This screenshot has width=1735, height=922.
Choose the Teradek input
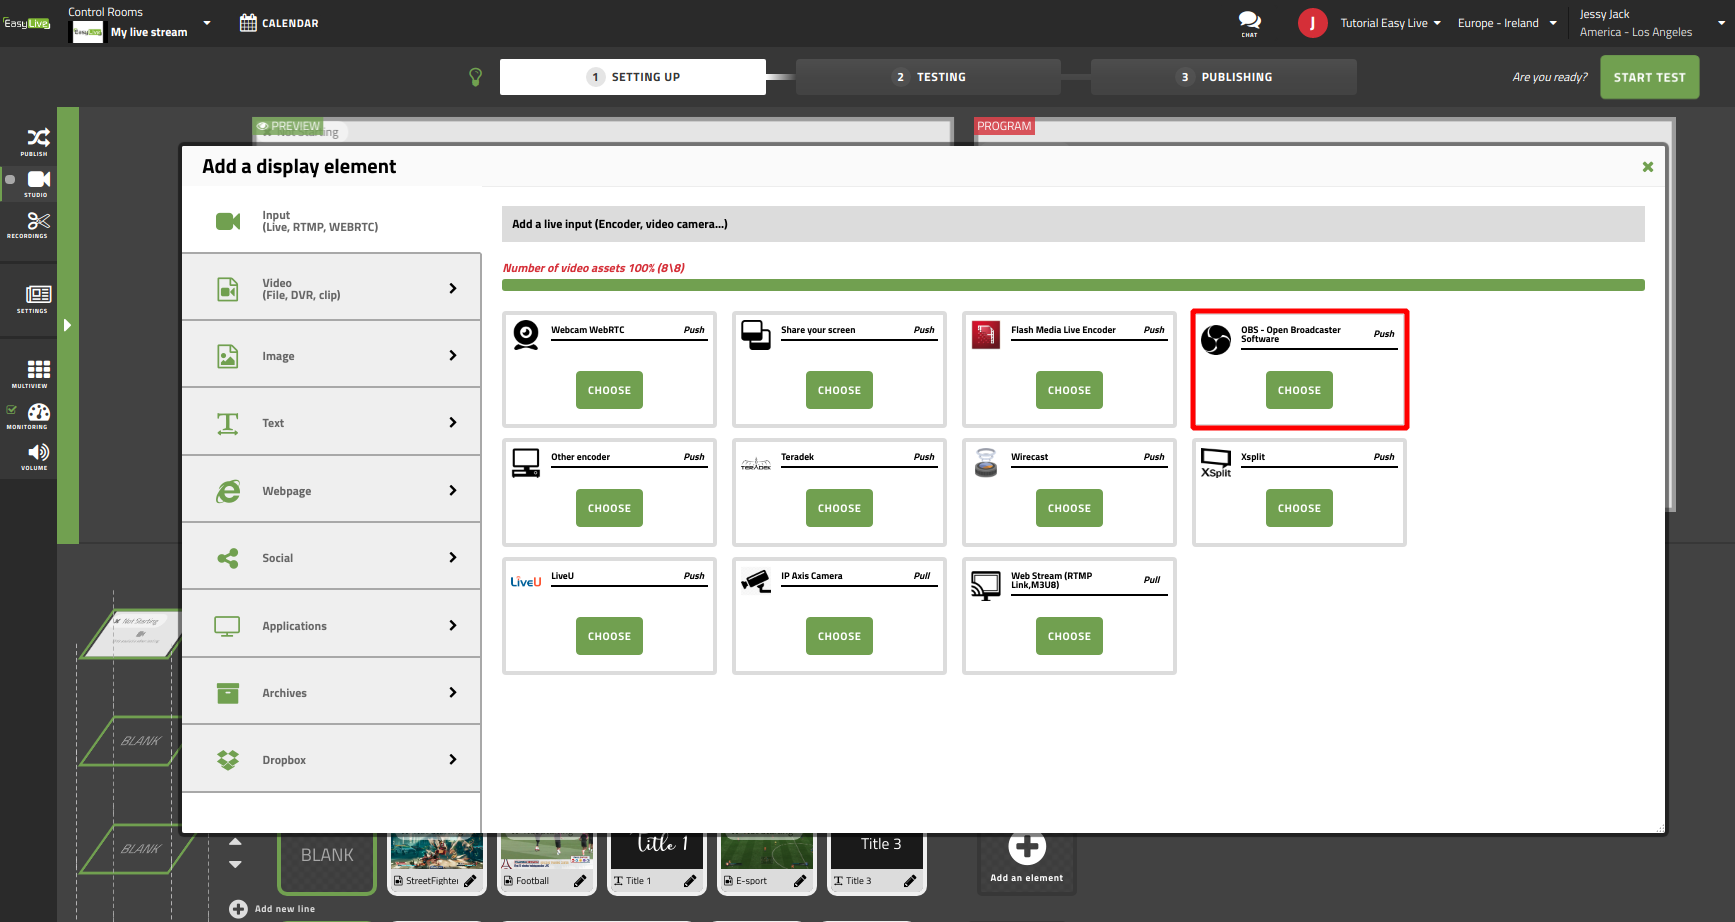click(x=839, y=508)
